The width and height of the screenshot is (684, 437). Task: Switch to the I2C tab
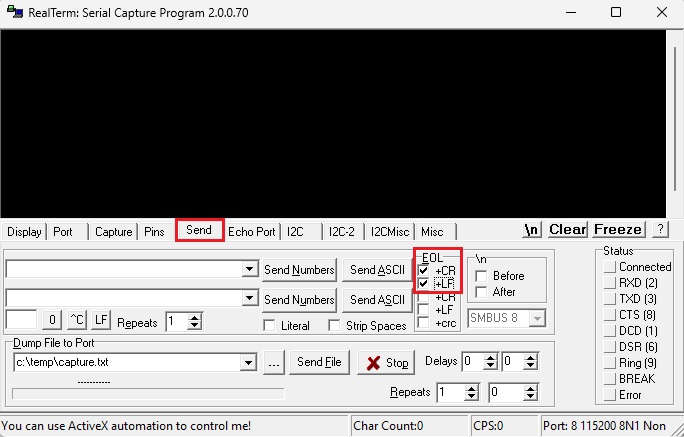pos(295,232)
